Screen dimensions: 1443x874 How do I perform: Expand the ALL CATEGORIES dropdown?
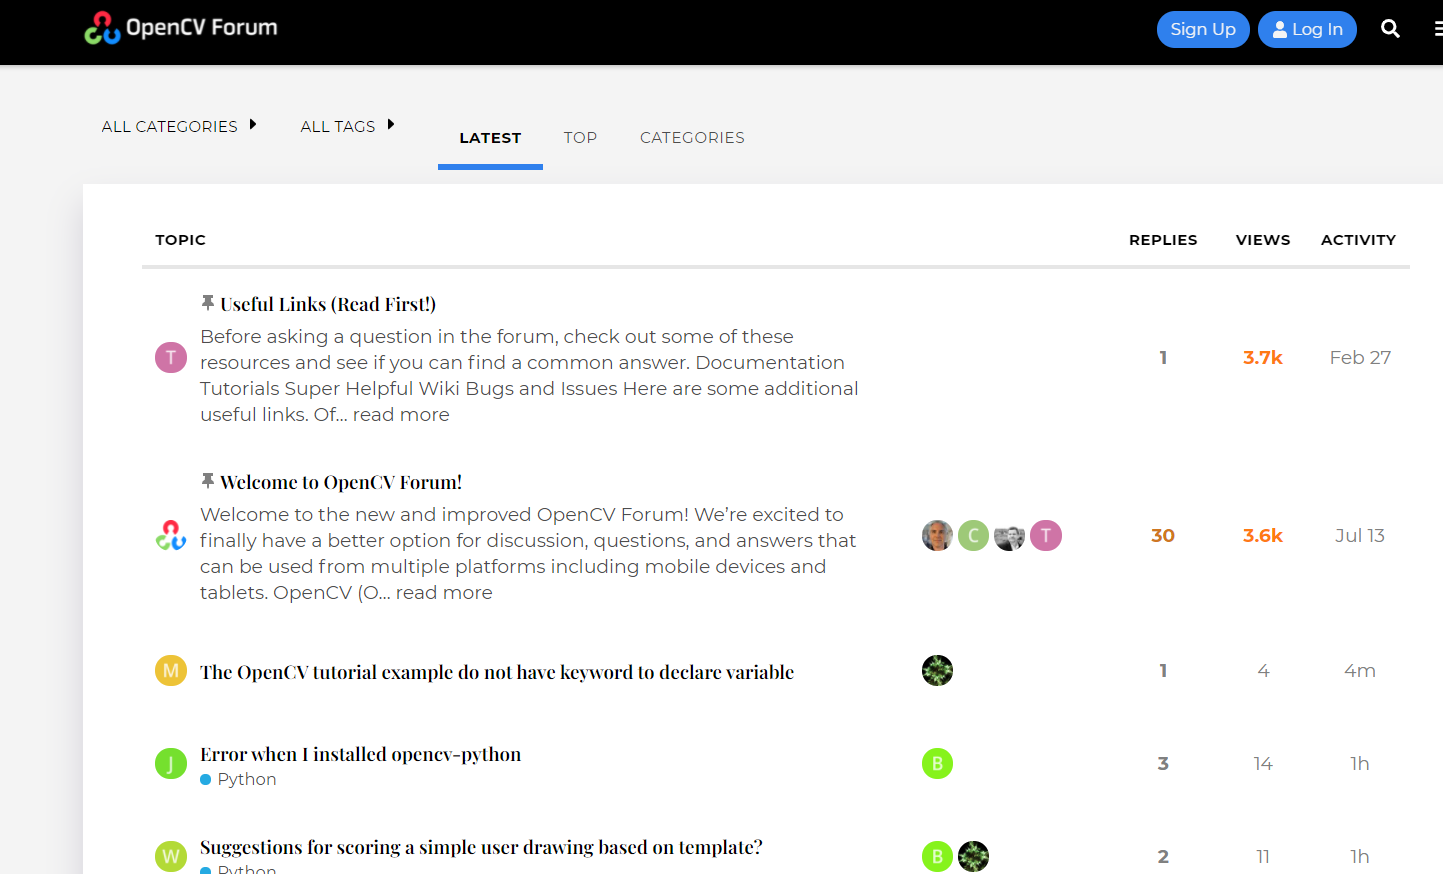[180, 126]
